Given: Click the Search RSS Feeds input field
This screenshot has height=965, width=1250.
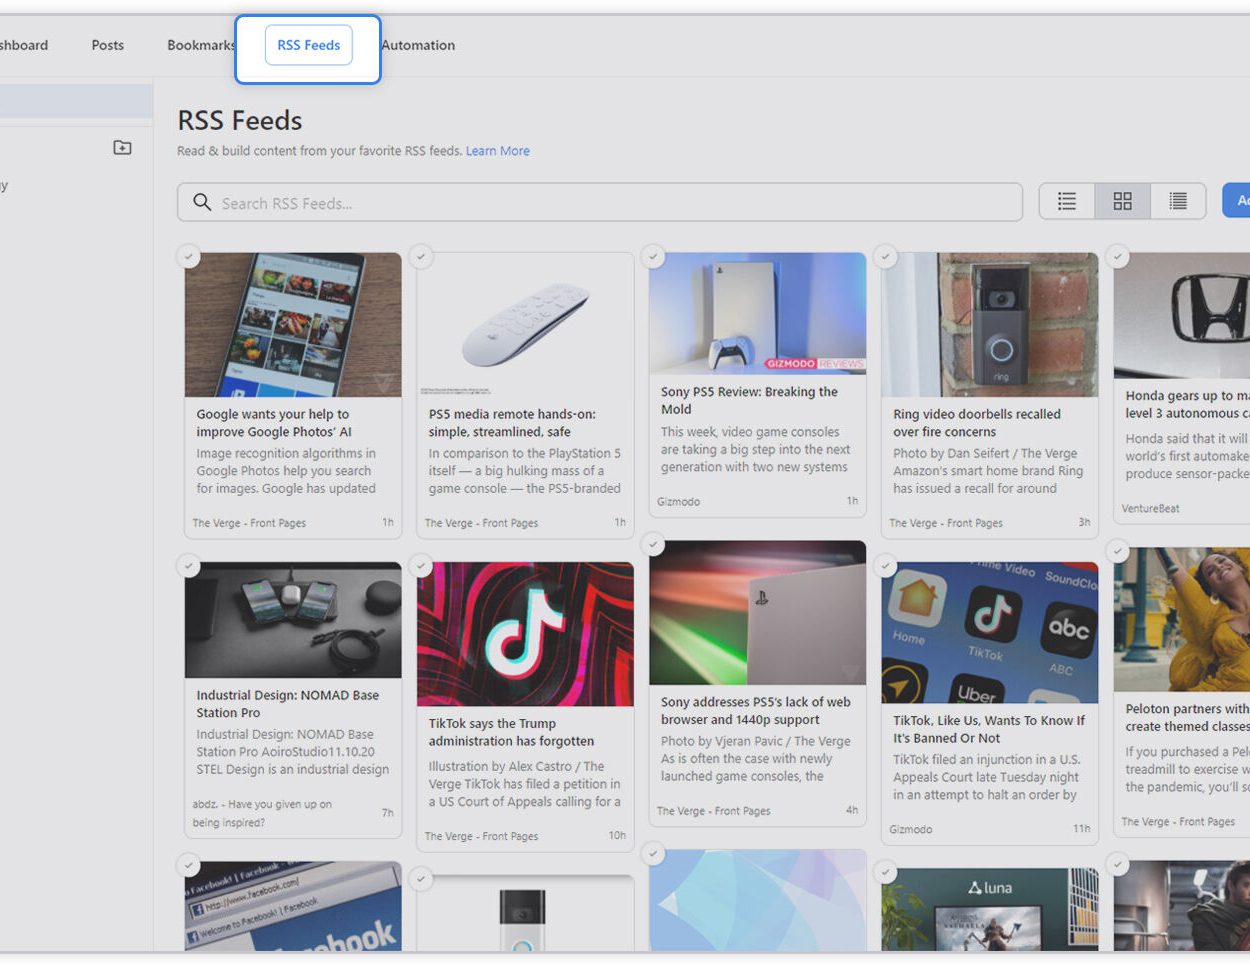Looking at the screenshot, I should coord(600,201).
